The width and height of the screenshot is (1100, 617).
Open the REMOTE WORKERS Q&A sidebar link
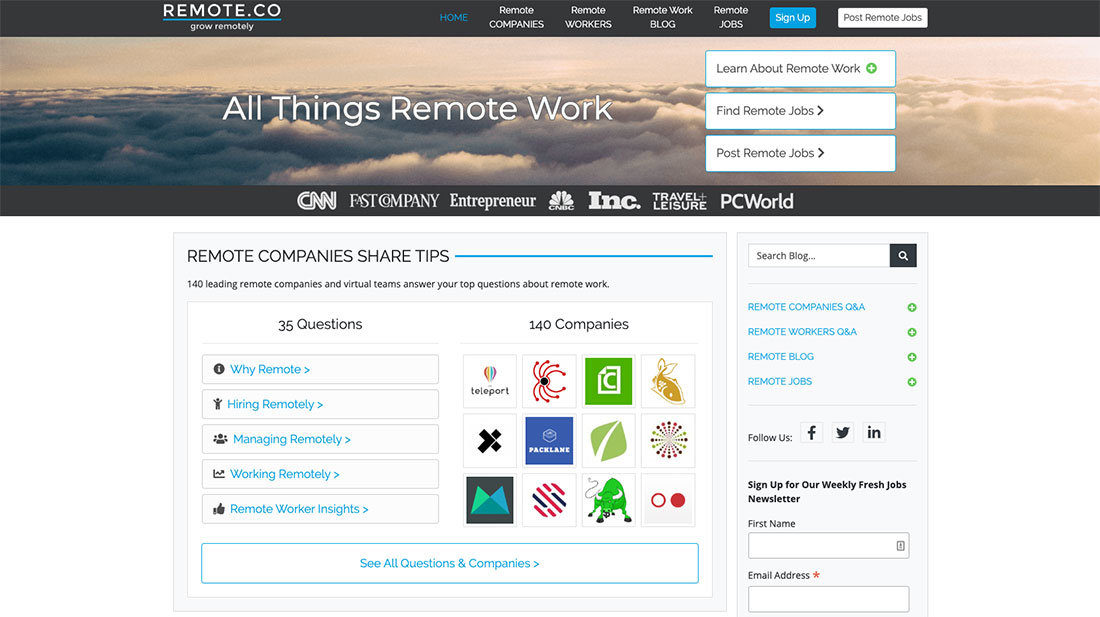(802, 332)
